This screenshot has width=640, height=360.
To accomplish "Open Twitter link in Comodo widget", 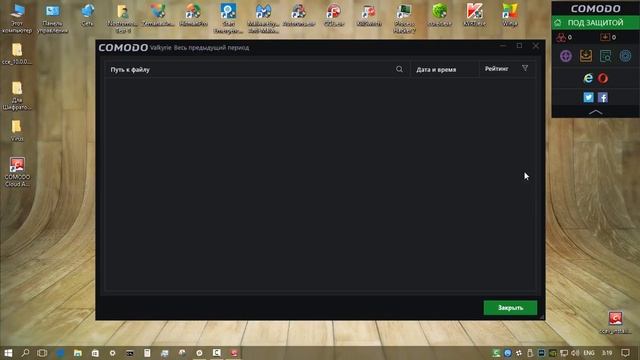I will (588, 97).
